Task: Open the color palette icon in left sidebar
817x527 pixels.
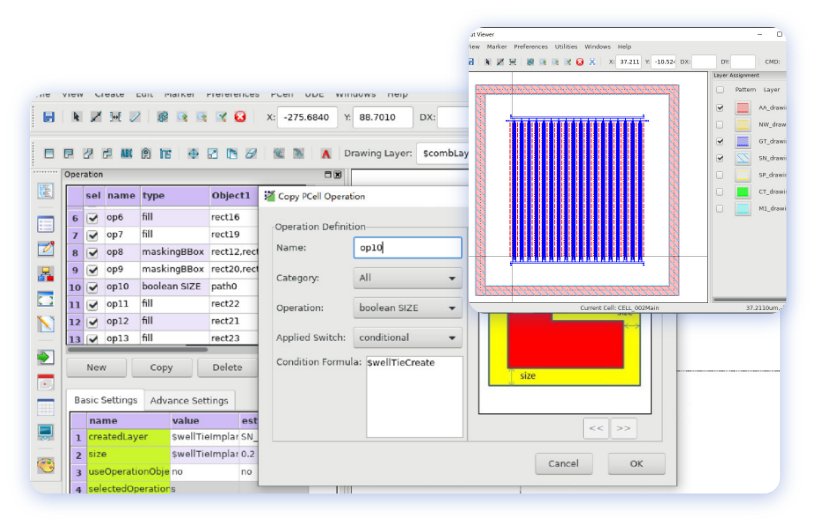Action: [x=45, y=465]
